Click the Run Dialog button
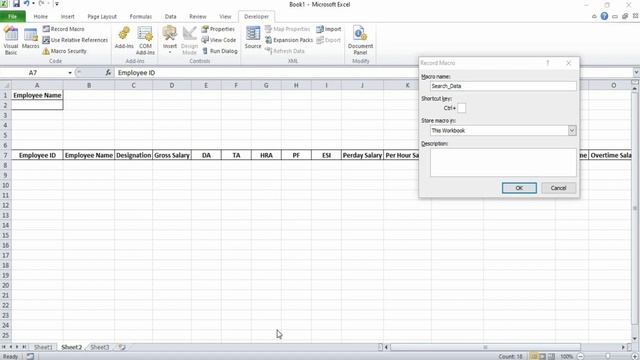The image size is (640, 360). (220, 51)
